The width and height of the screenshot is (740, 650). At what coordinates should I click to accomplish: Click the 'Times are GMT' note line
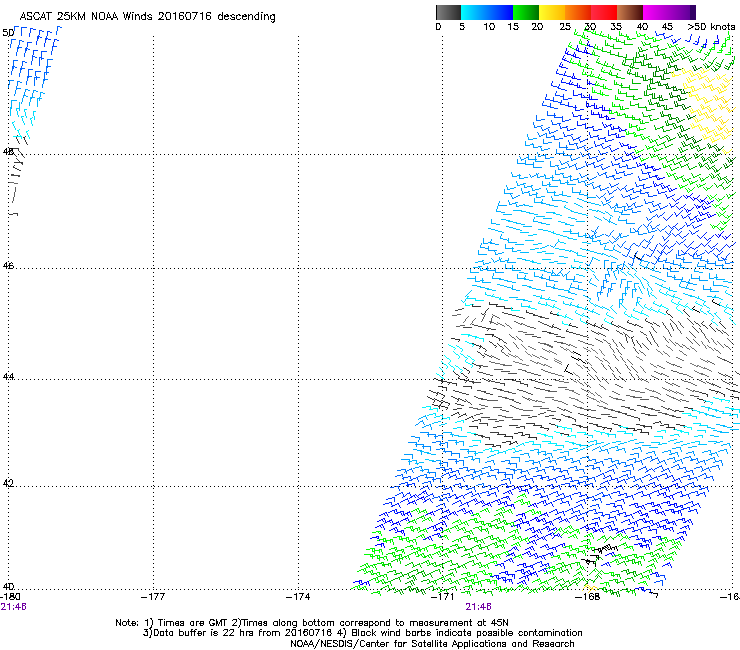[312, 623]
